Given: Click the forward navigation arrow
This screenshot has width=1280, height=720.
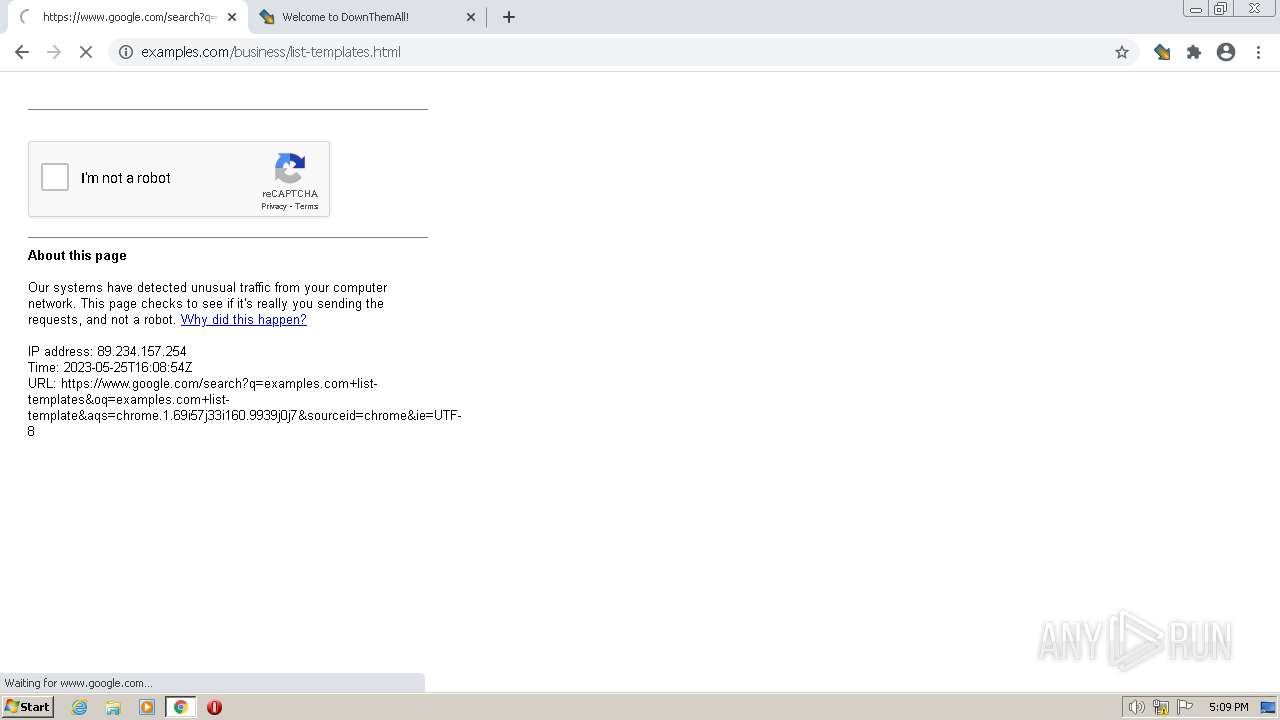Looking at the screenshot, I should tap(54, 52).
